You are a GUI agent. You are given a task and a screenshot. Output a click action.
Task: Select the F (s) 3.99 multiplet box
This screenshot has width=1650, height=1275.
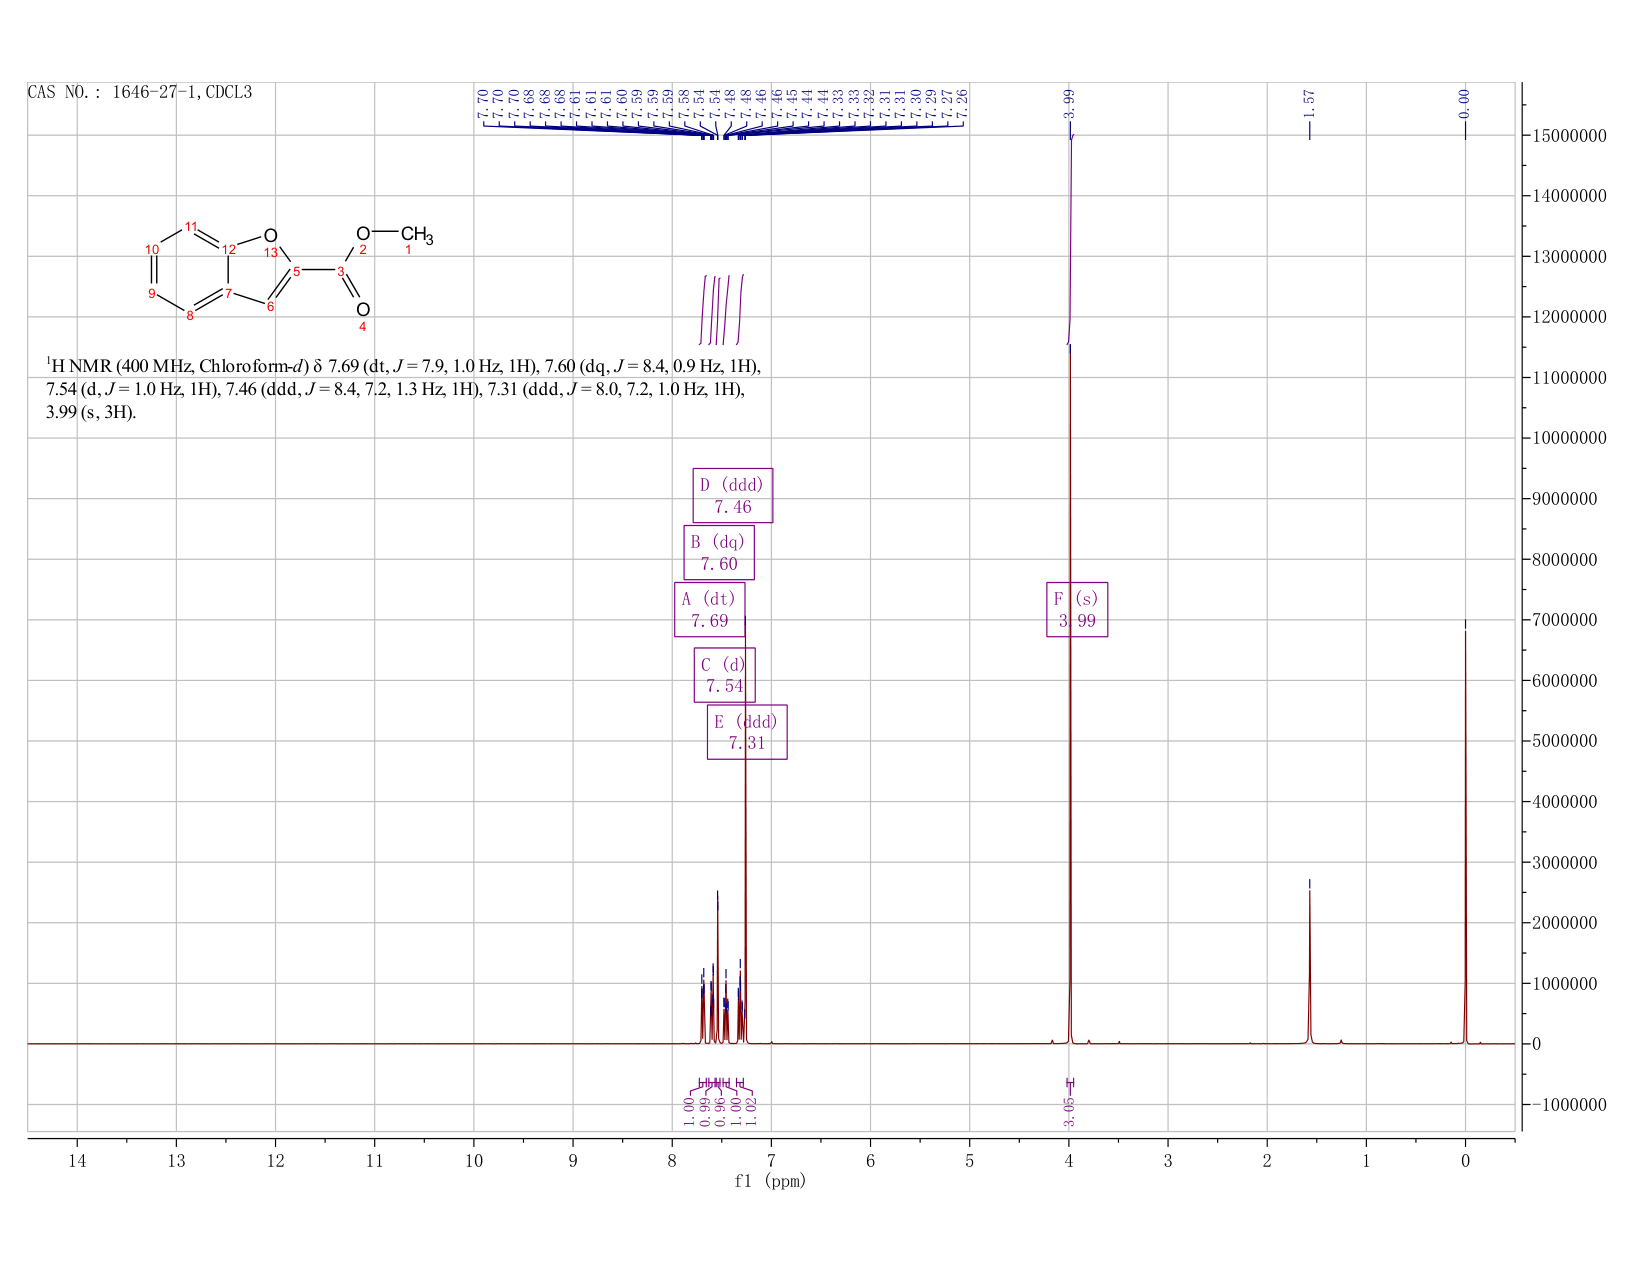(1077, 609)
